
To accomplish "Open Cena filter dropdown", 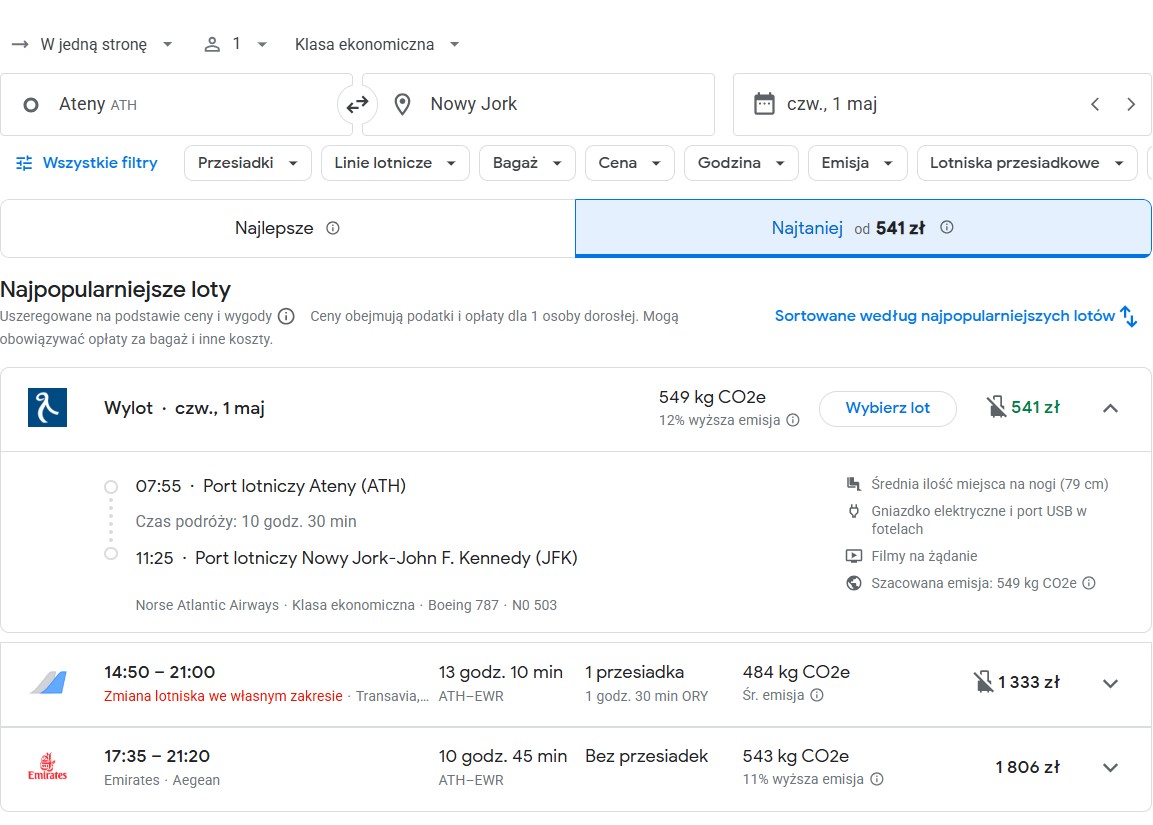I will click(629, 162).
